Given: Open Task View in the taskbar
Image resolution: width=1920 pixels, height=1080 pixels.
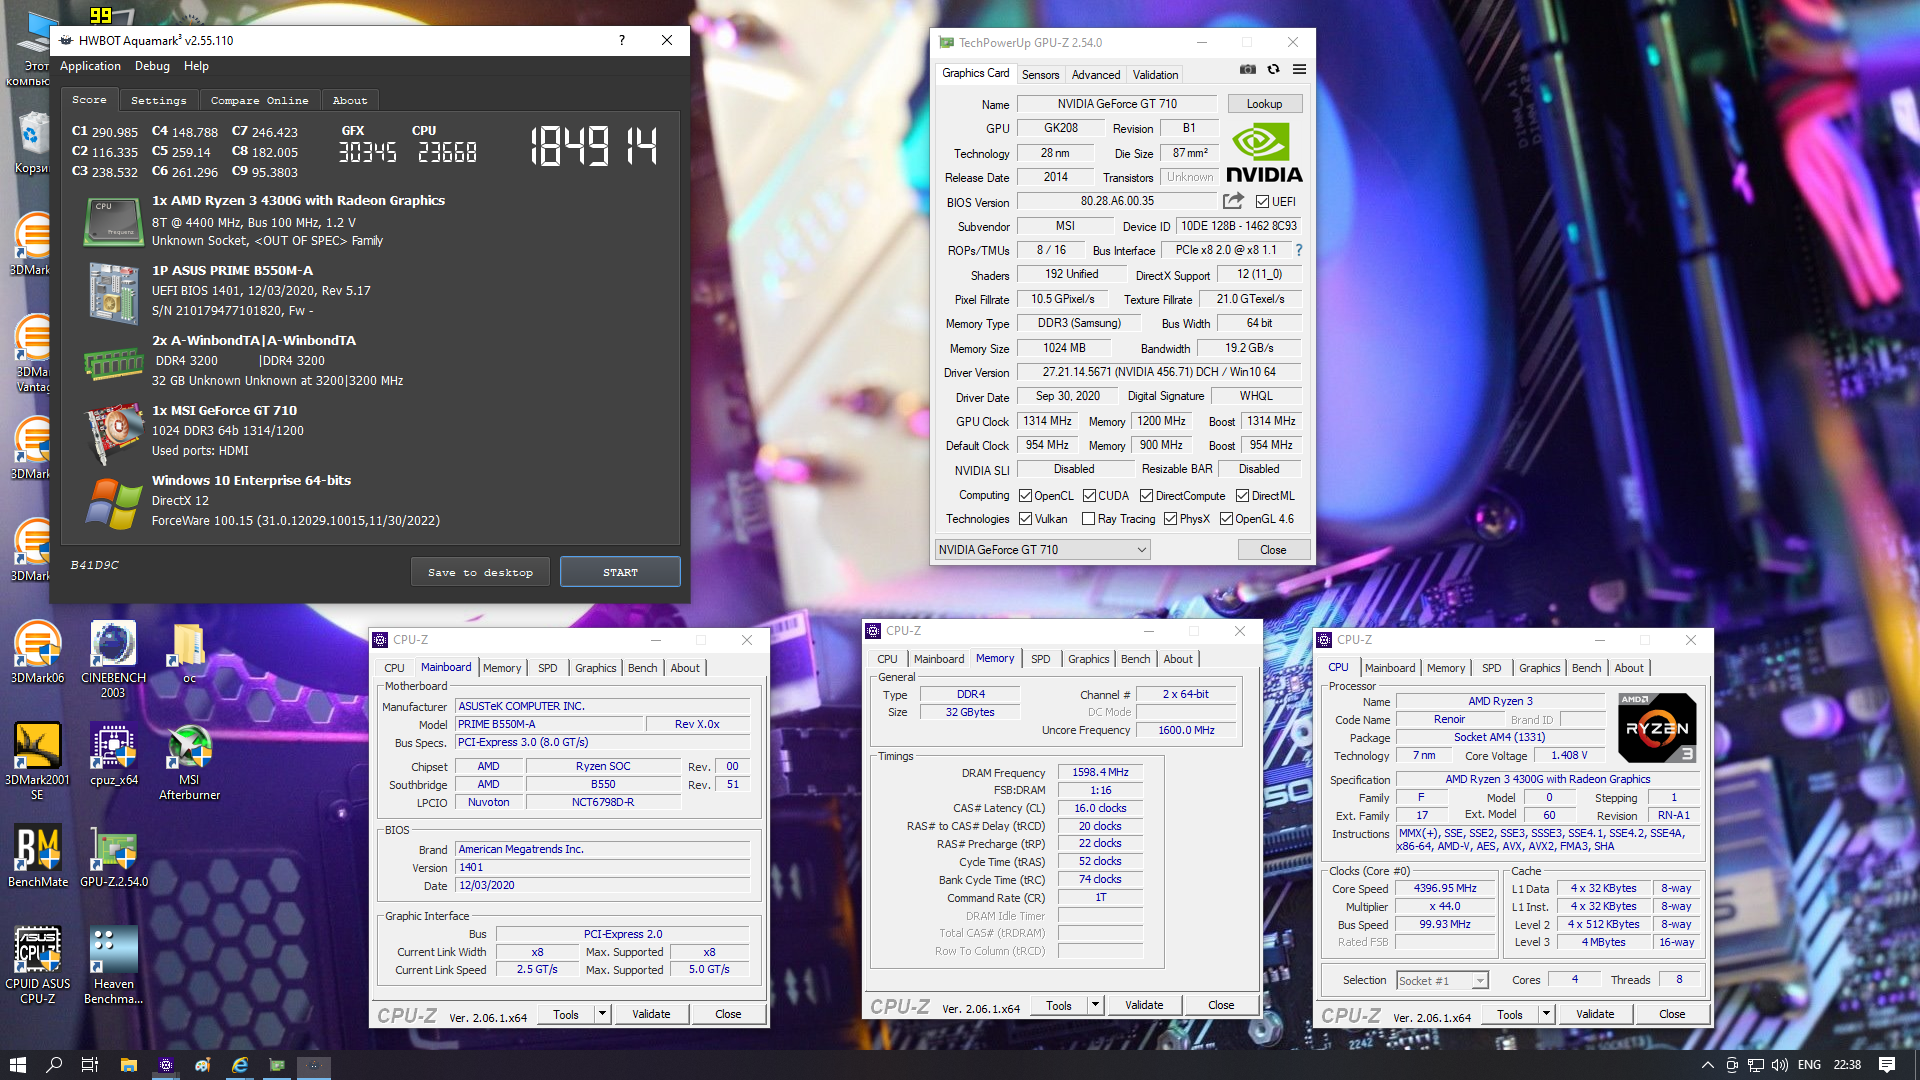Looking at the screenshot, I should 90,1065.
